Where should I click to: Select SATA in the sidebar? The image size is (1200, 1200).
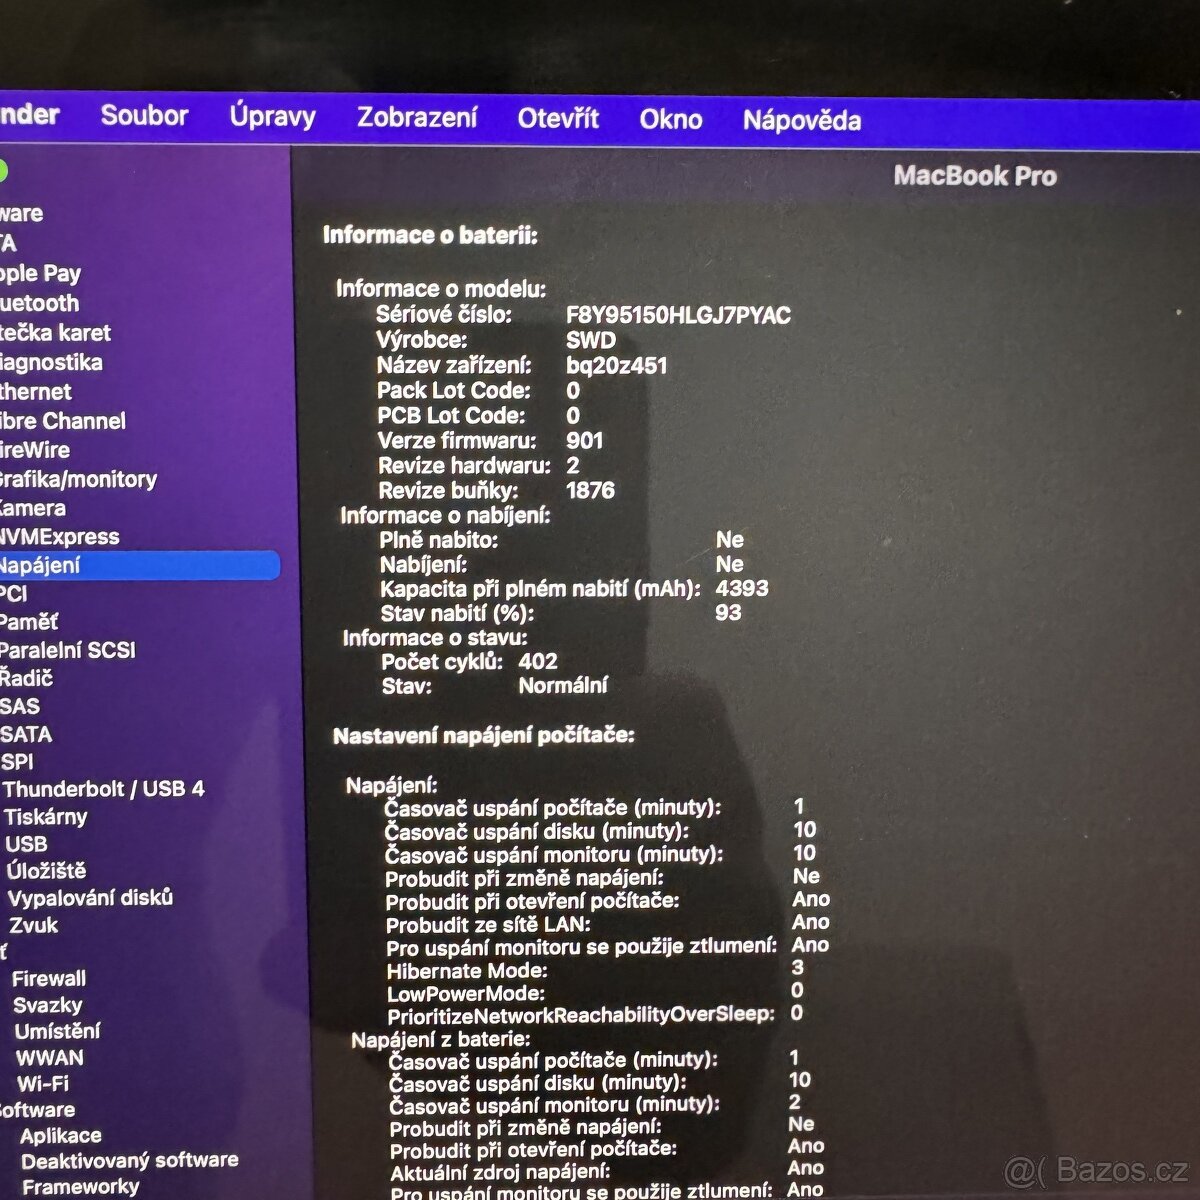pos(26,734)
